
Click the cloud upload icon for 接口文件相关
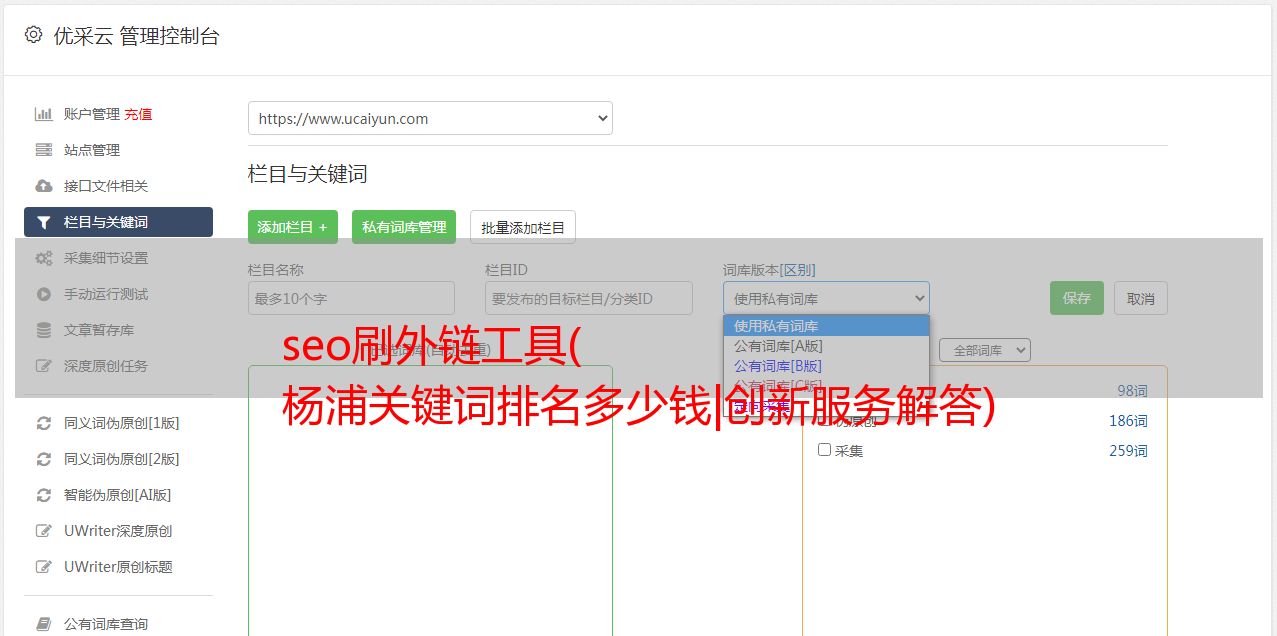click(44, 186)
